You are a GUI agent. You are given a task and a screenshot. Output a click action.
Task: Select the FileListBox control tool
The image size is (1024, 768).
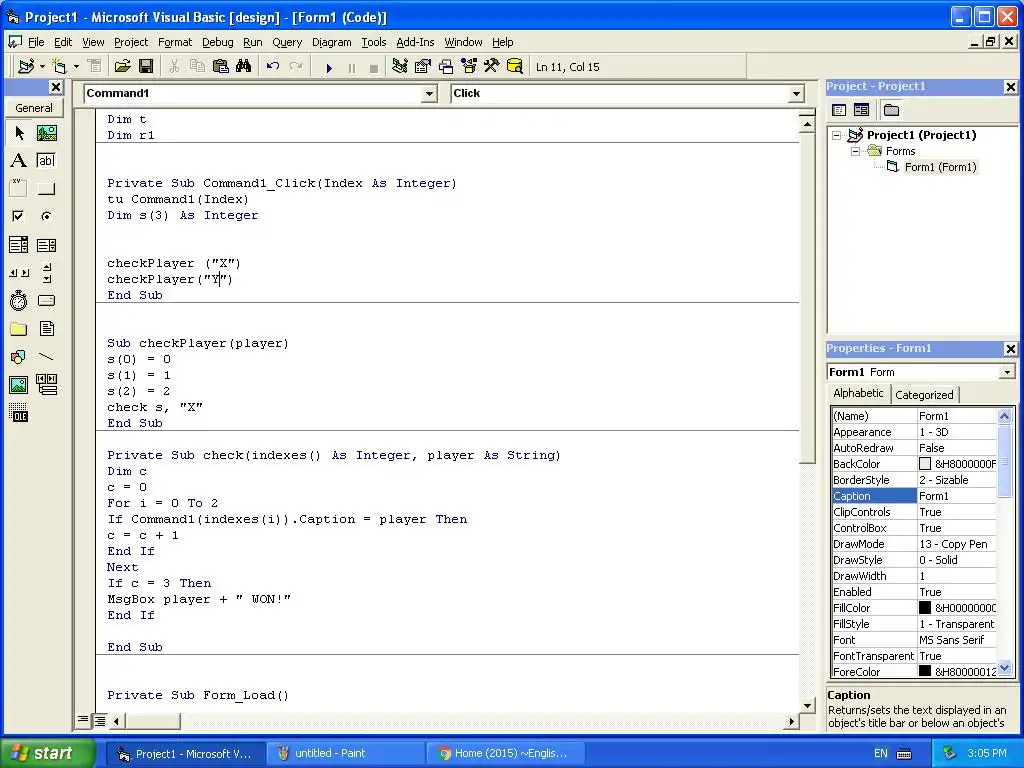click(x=47, y=328)
